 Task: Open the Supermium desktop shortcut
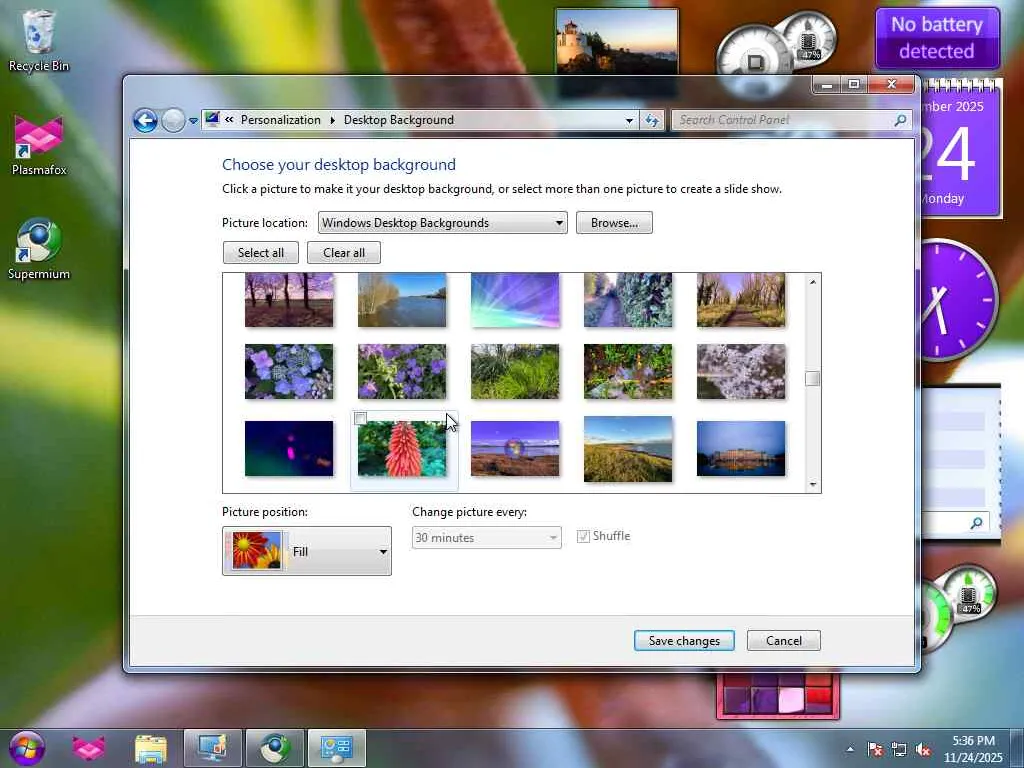click(x=39, y=249)
